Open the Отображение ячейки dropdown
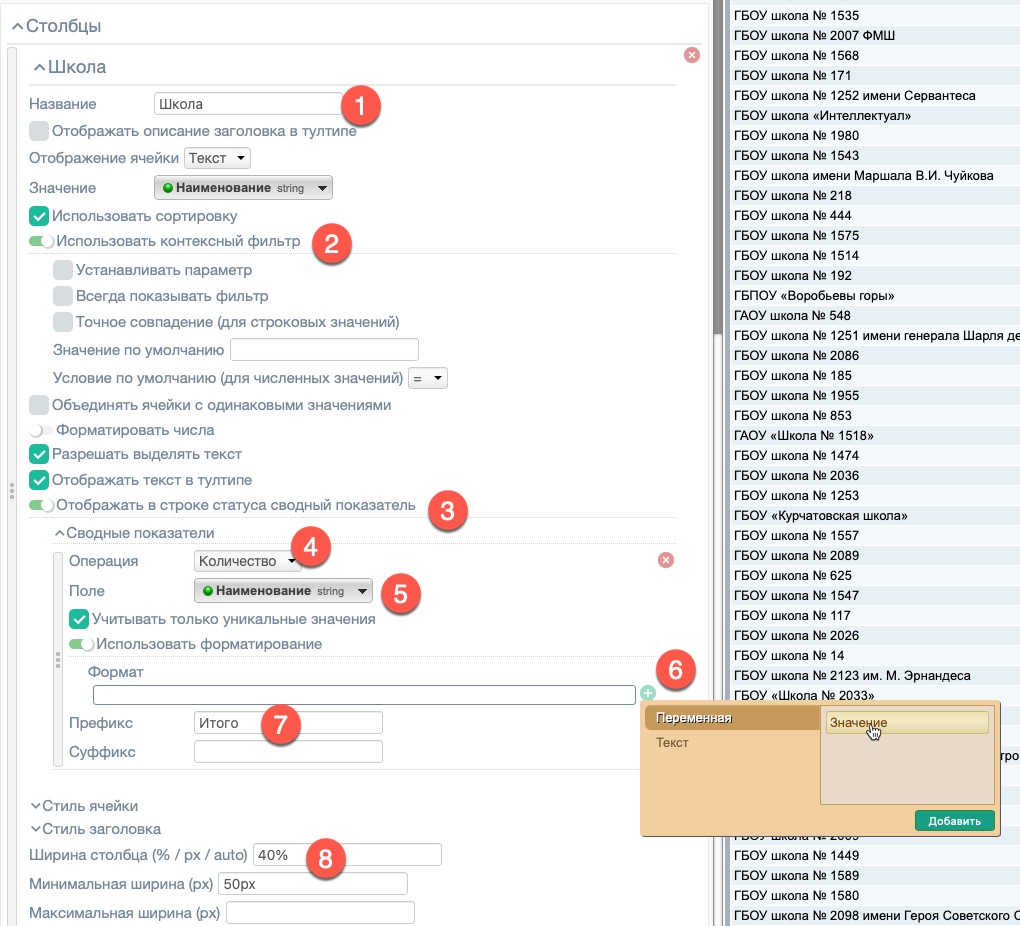The image size is (1020, 926). tap(217, 158)
